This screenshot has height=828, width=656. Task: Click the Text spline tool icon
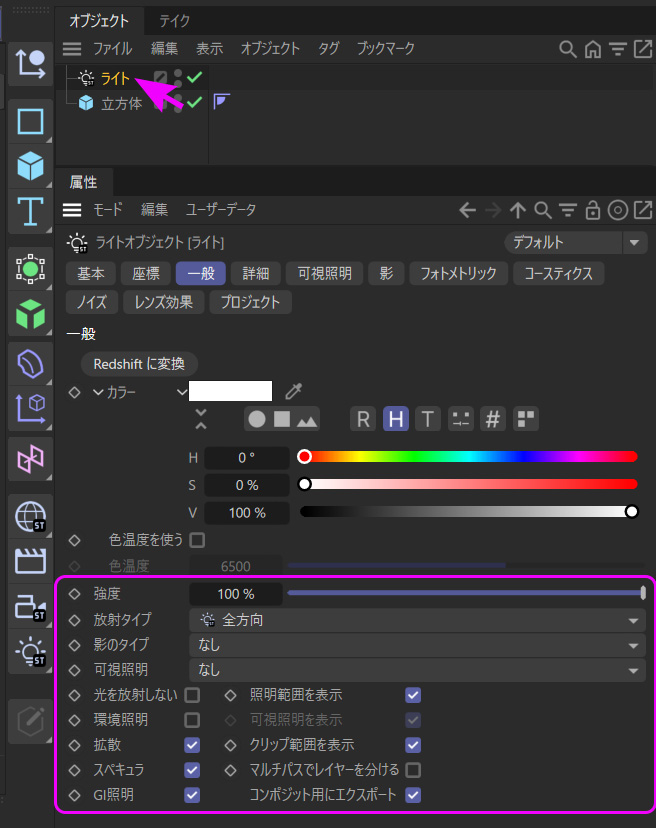pos(30,211)
